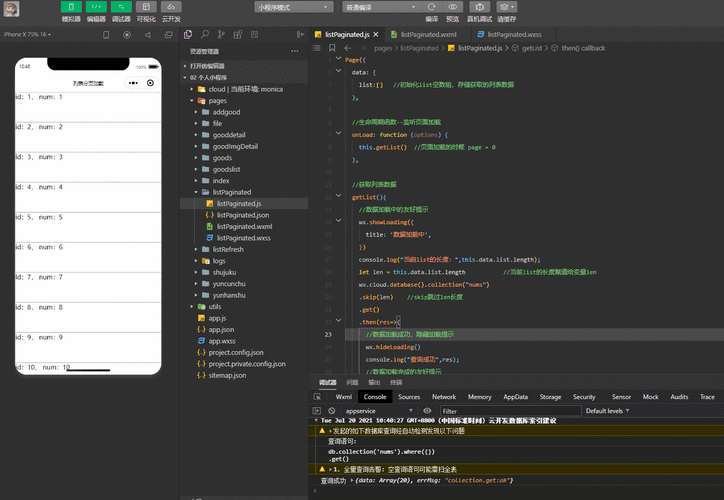The width and height of the screenshot is (724, 500).
Task: Toggle the simulator panel button
Action: coord(71,7)
